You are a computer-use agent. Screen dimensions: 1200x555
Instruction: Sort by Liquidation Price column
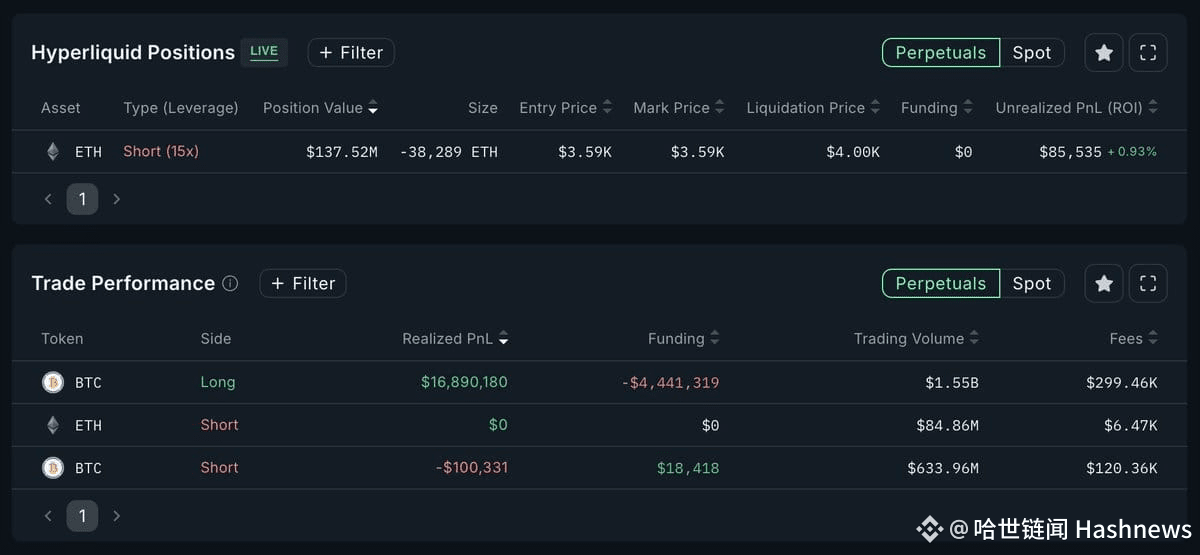[813, 108]
